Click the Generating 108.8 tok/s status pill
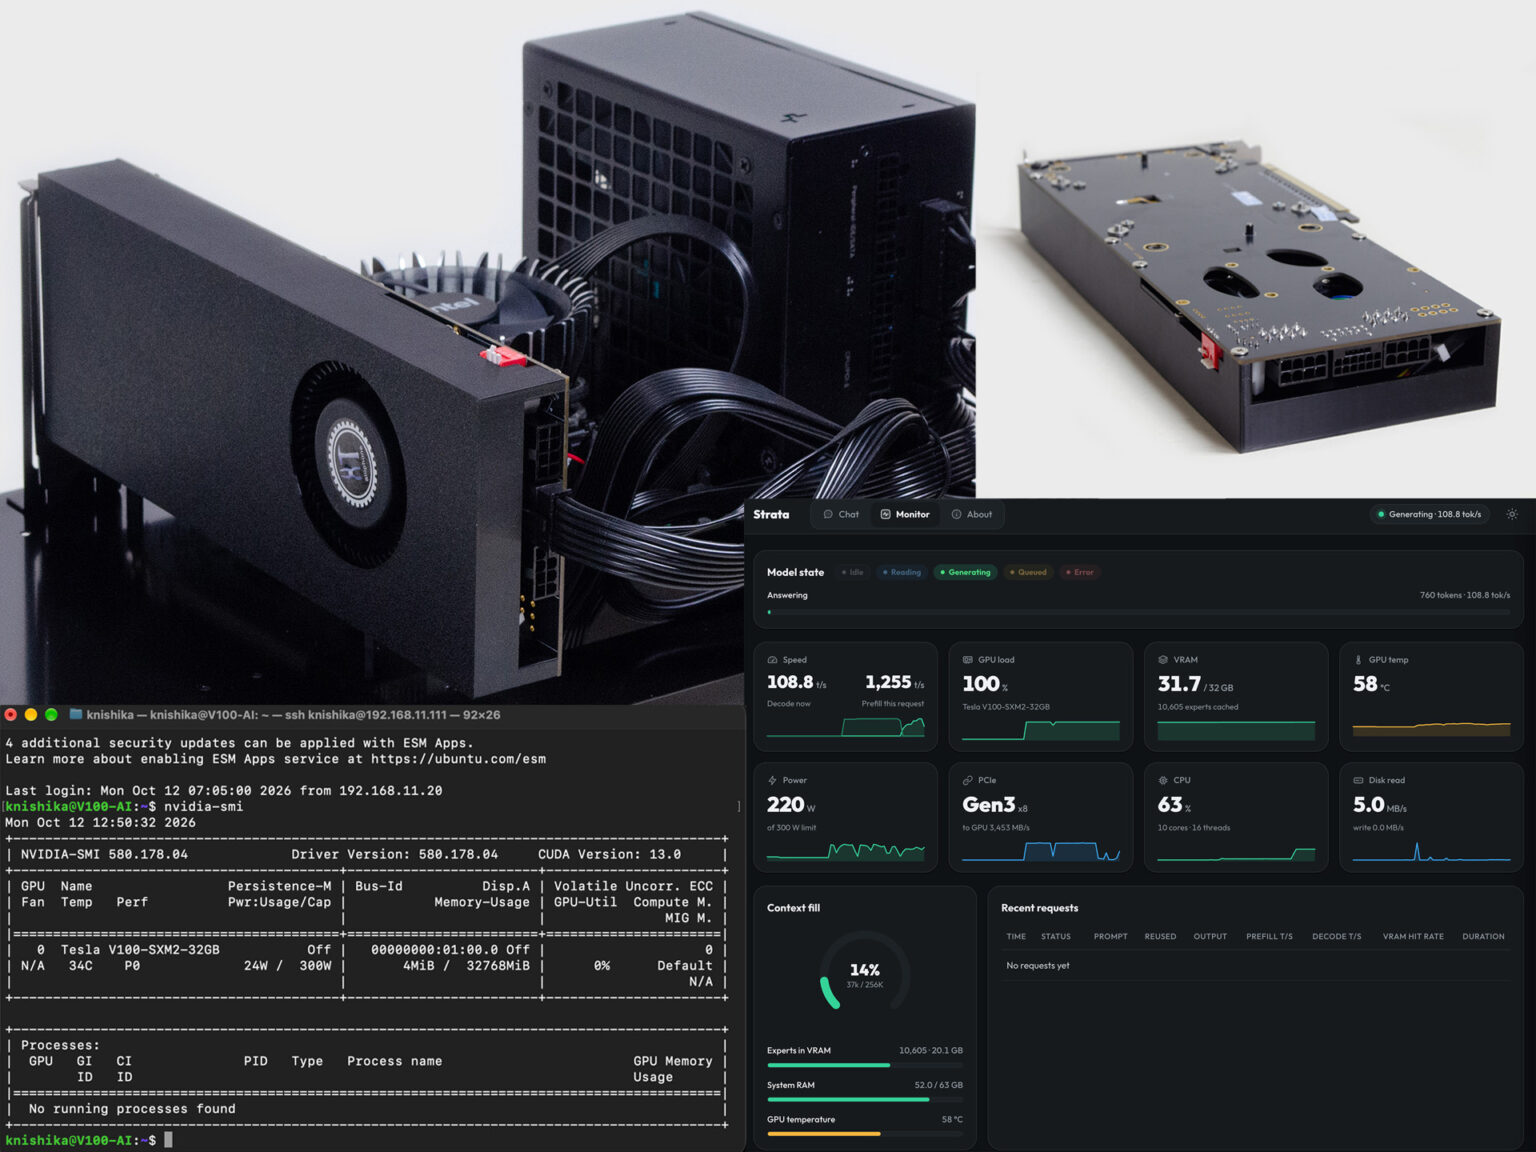 point(1430,514)
